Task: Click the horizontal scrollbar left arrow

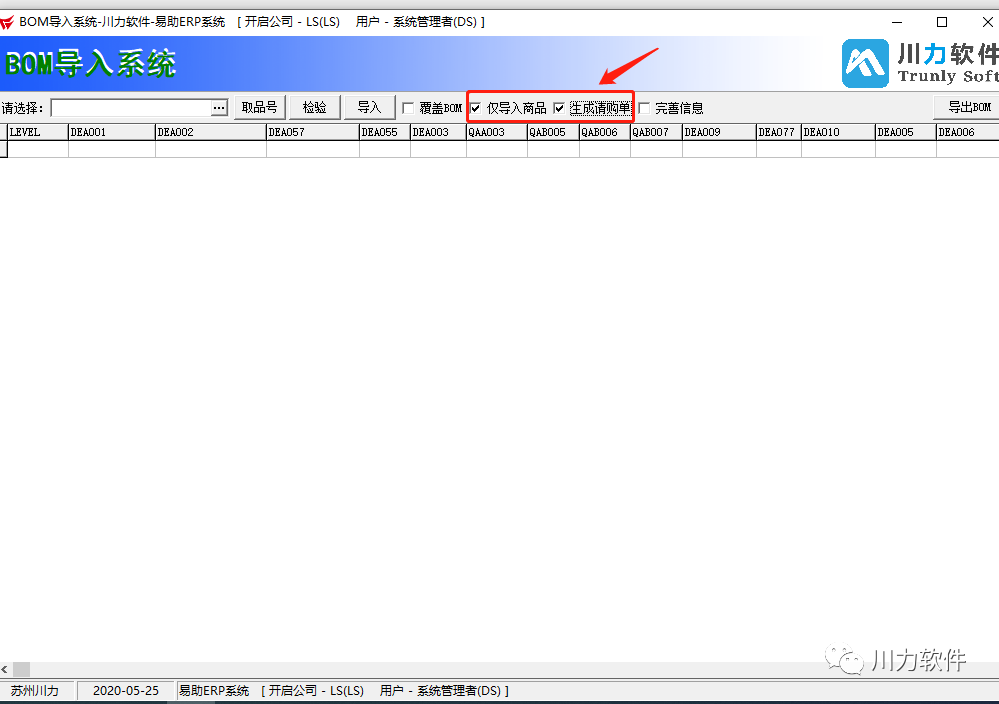Action: point(5,669)
